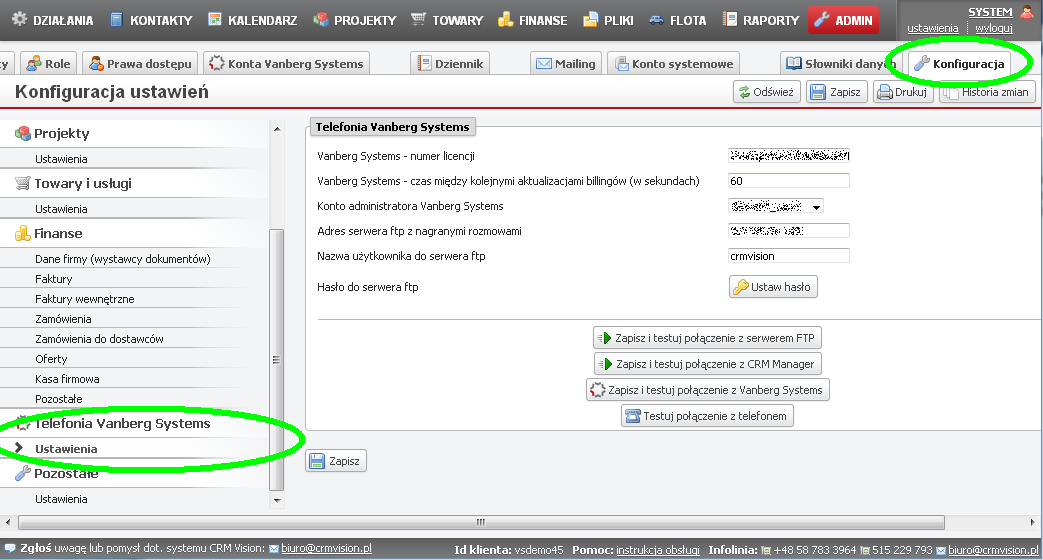Image resolution: width=1043 pixels, height=560 pixels.
Task: Click the wyloguj link
Action: pos(994,28)
